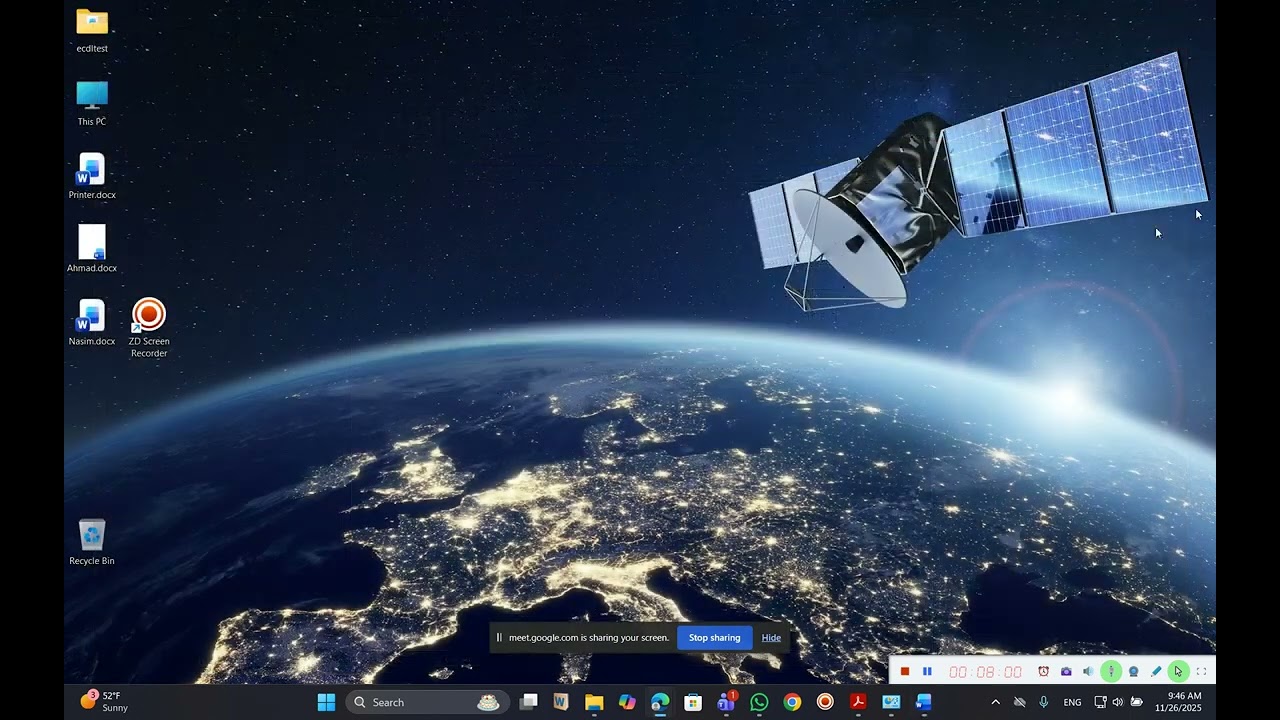
Task: Open Task View from the taskbar
Action: pyautogui.click(x=529, y=702)
